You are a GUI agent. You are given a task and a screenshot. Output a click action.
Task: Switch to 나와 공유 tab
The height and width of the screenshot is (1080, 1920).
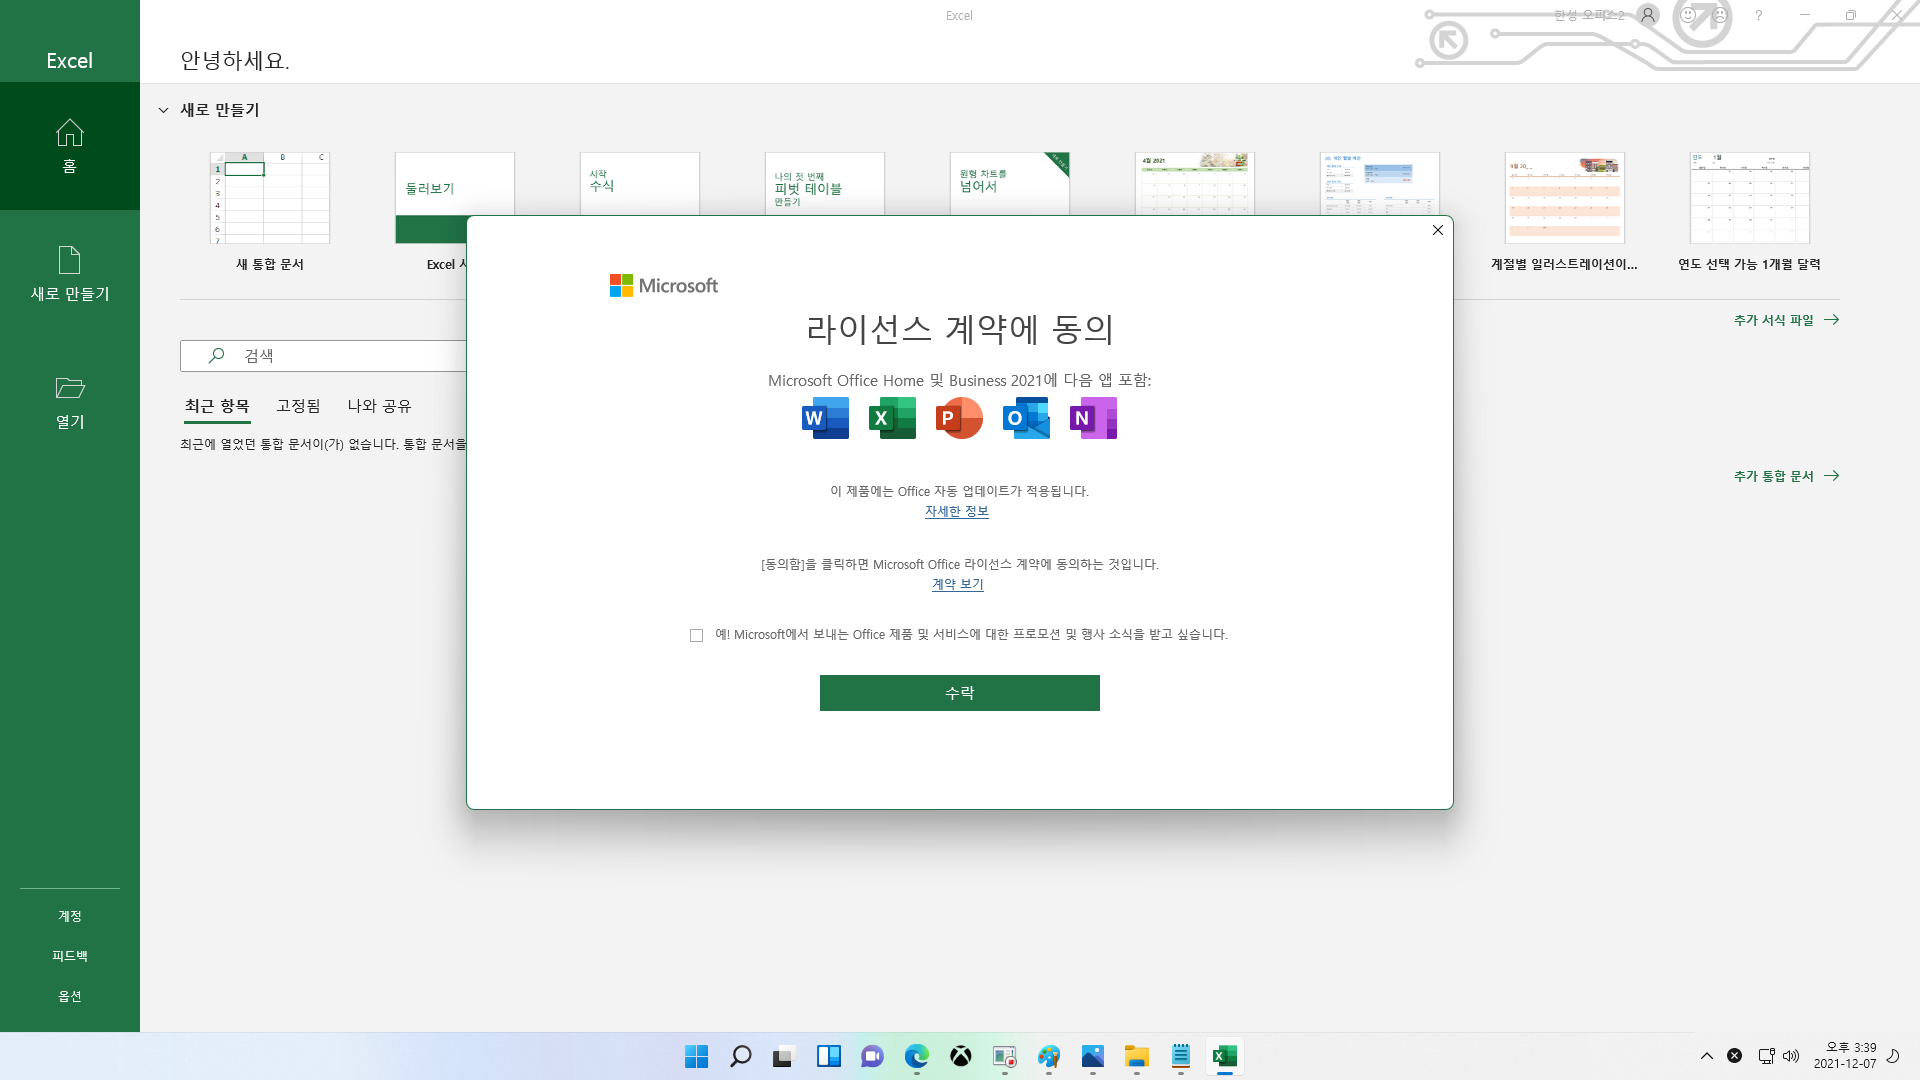379,406
